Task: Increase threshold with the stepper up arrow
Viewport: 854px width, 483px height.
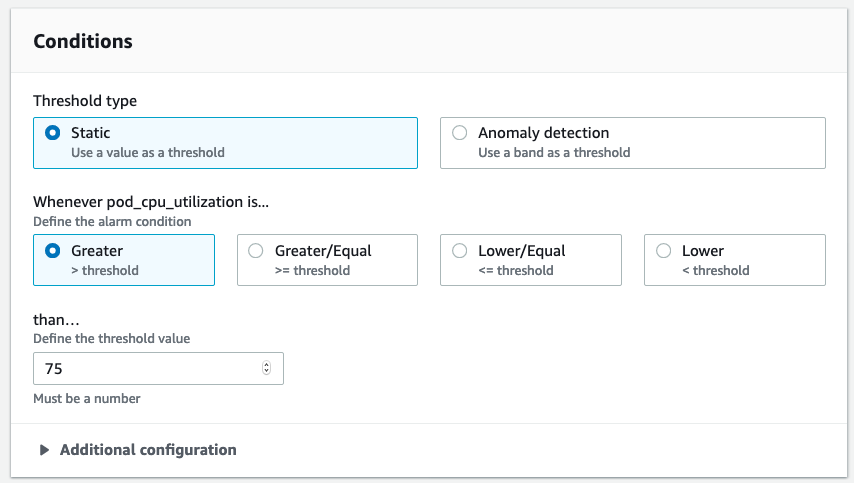Action: 266,365
